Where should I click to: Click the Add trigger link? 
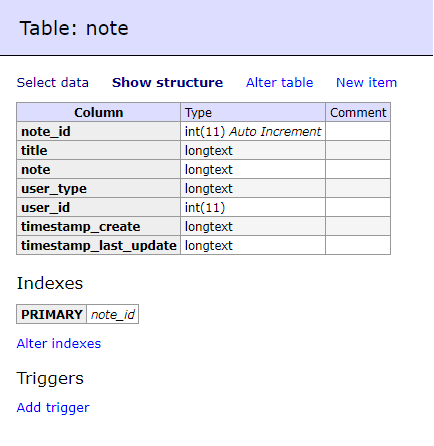(x=53, y=408)
